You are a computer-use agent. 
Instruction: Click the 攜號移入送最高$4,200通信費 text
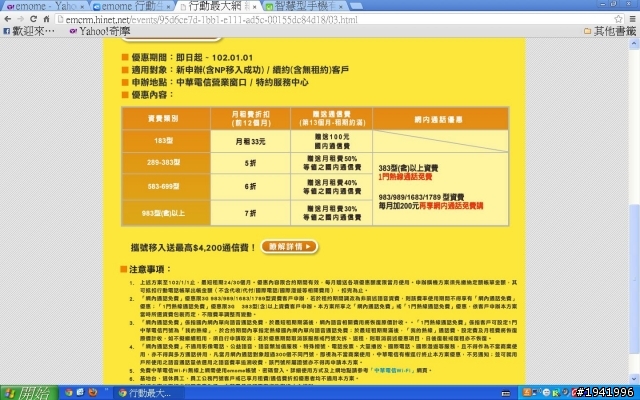point(193,247)
